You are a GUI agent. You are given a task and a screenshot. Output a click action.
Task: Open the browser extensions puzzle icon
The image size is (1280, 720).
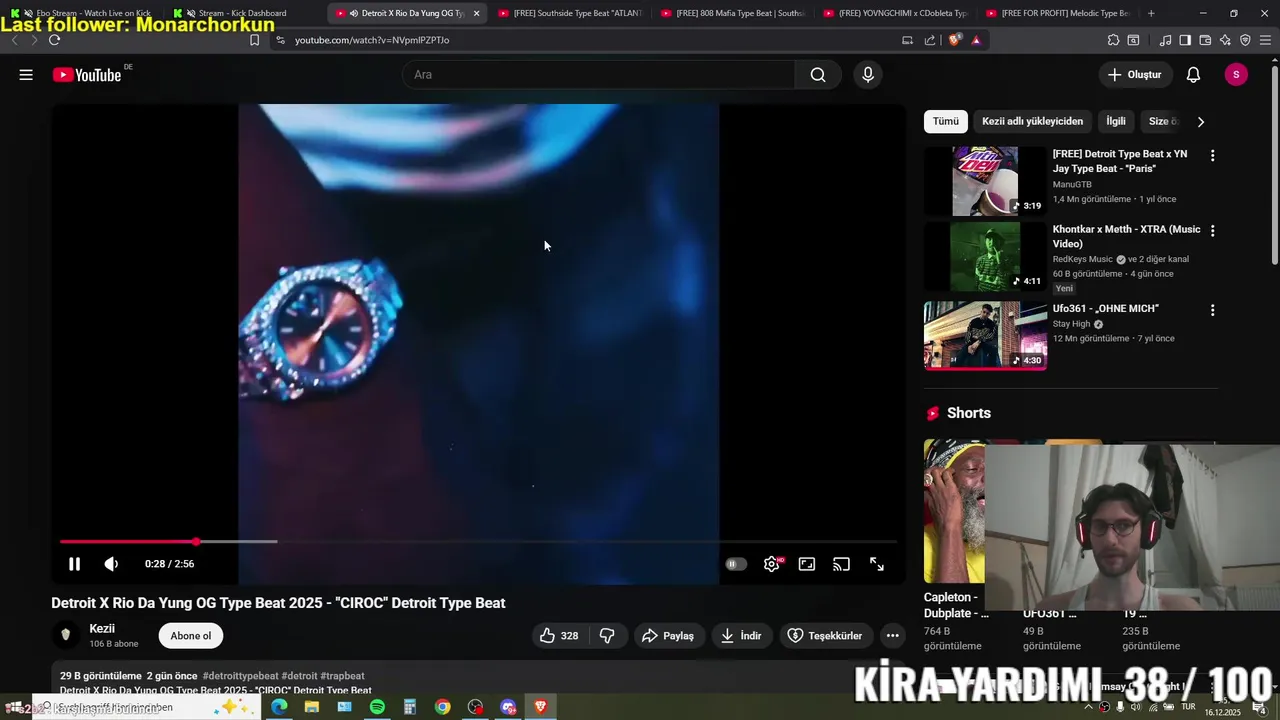tap(1113, 40)
